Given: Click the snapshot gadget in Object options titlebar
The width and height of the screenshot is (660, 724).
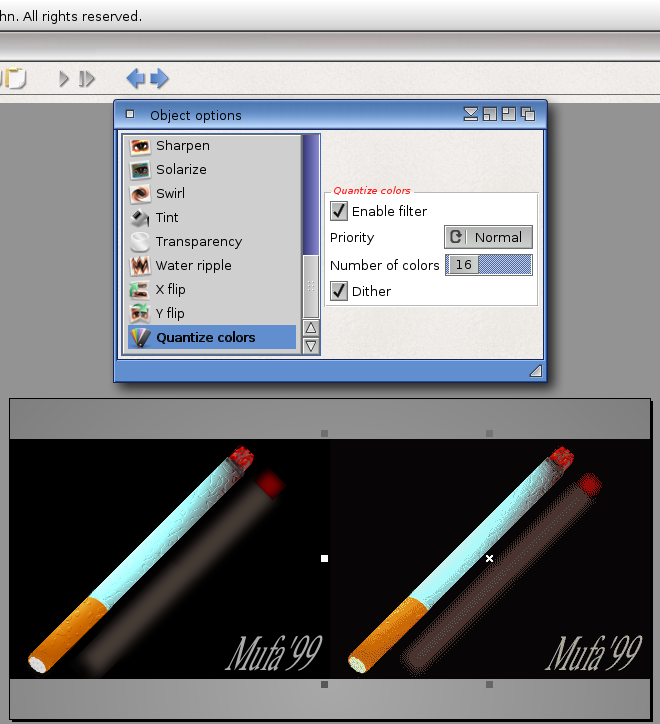Looking at the screenshot, I should coord(509,114).
